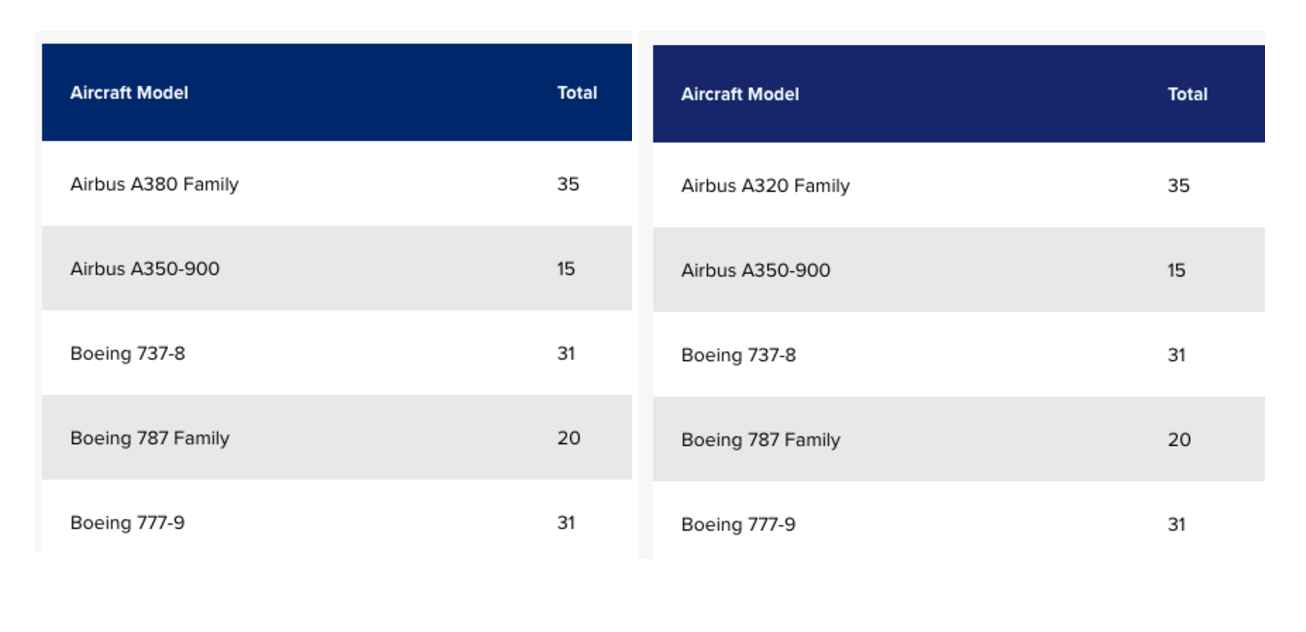Click Boeing 787 Family in left table
The image size is (1306, 632).
tap(150, 439)
